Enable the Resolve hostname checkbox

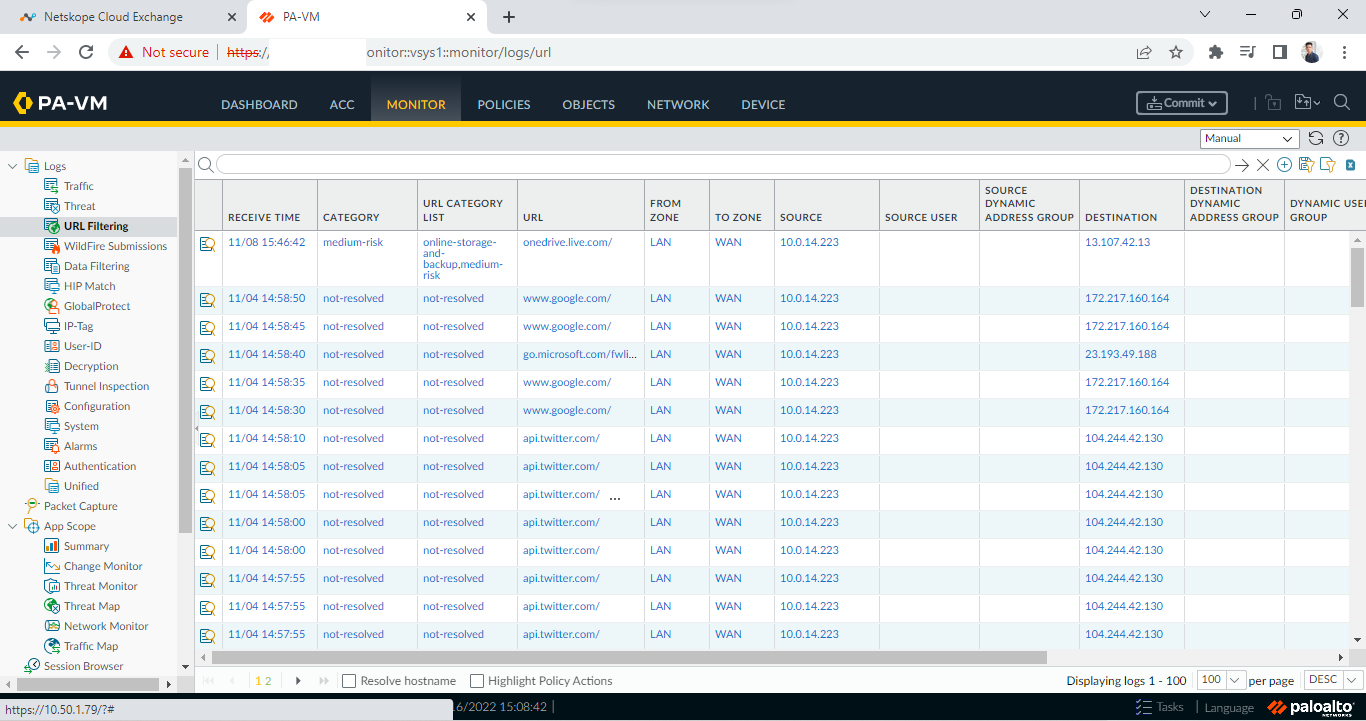coord(349,681)
